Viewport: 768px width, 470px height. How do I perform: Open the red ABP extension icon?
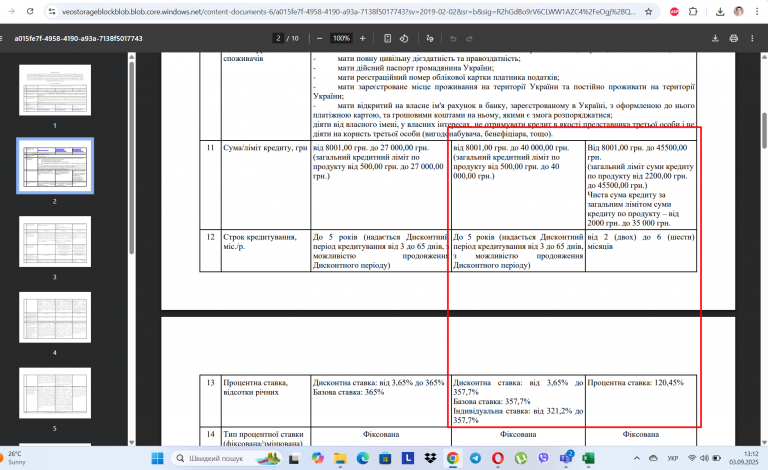point(674,11)
